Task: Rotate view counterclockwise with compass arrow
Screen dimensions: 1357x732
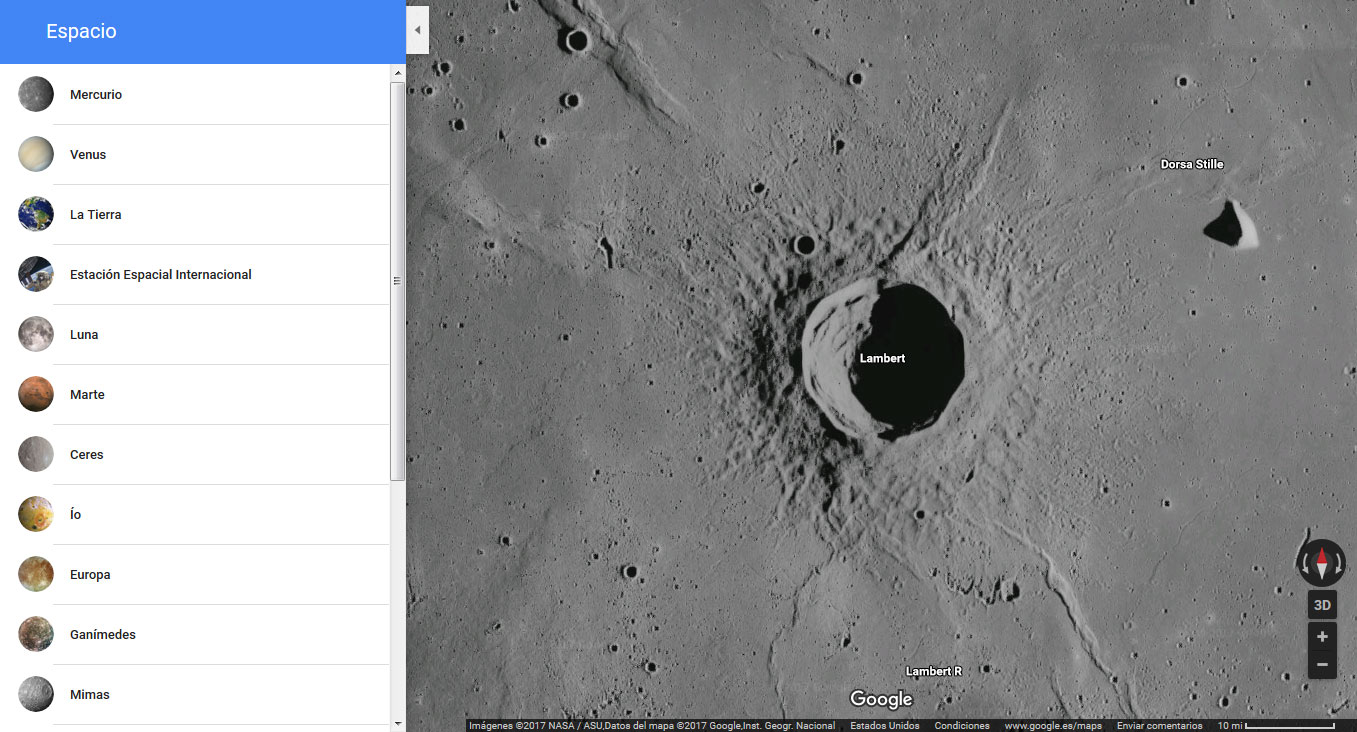Action: [x=1304, y=564]
